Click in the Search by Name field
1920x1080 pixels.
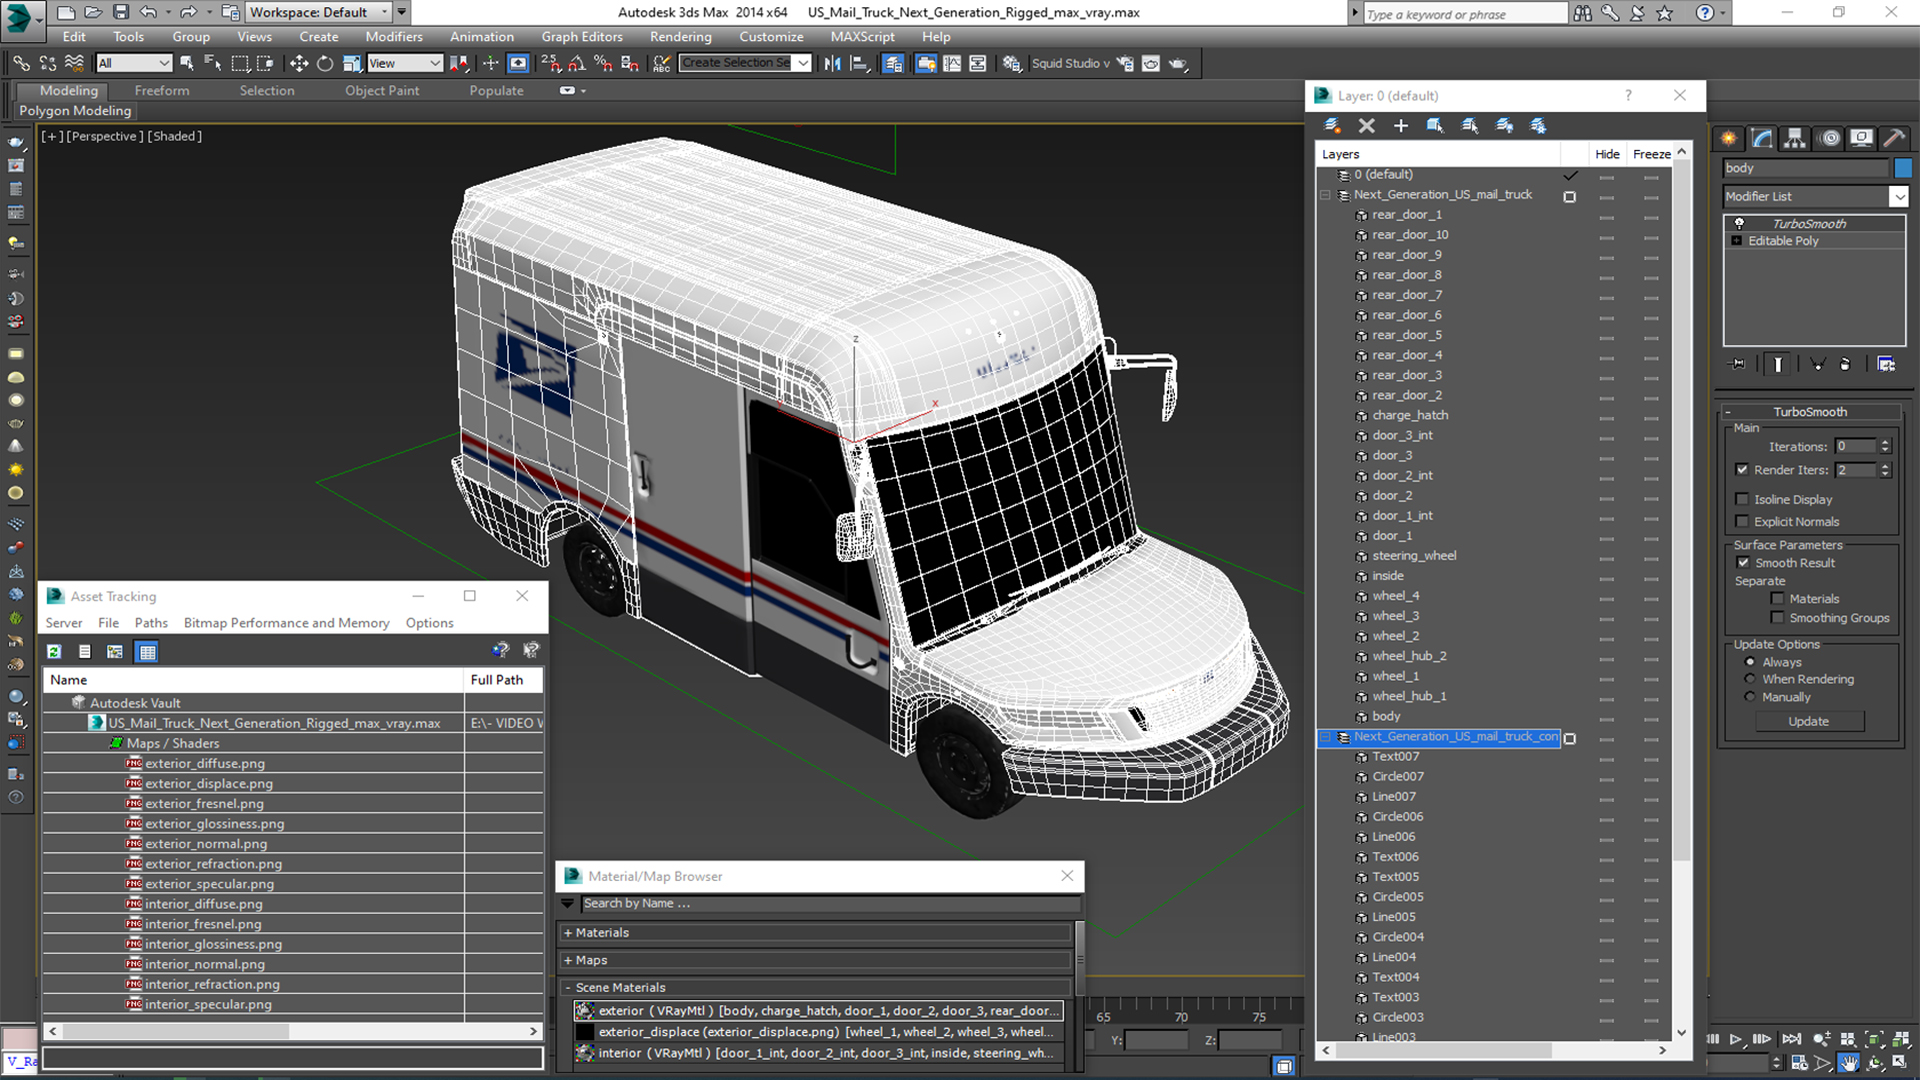pyautogui.click(x=830, y=903)
